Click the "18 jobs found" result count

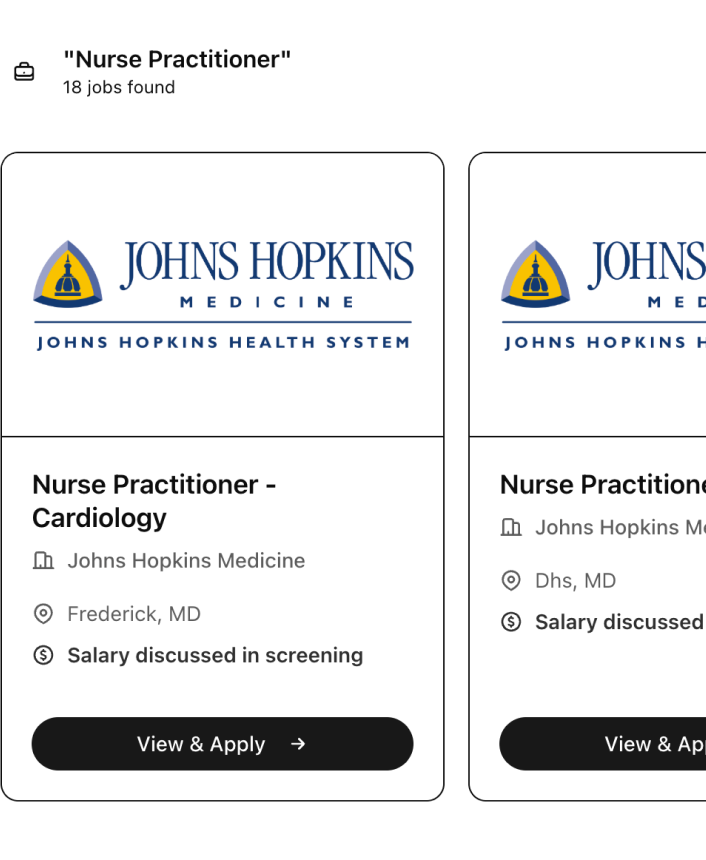coord(119,88)
